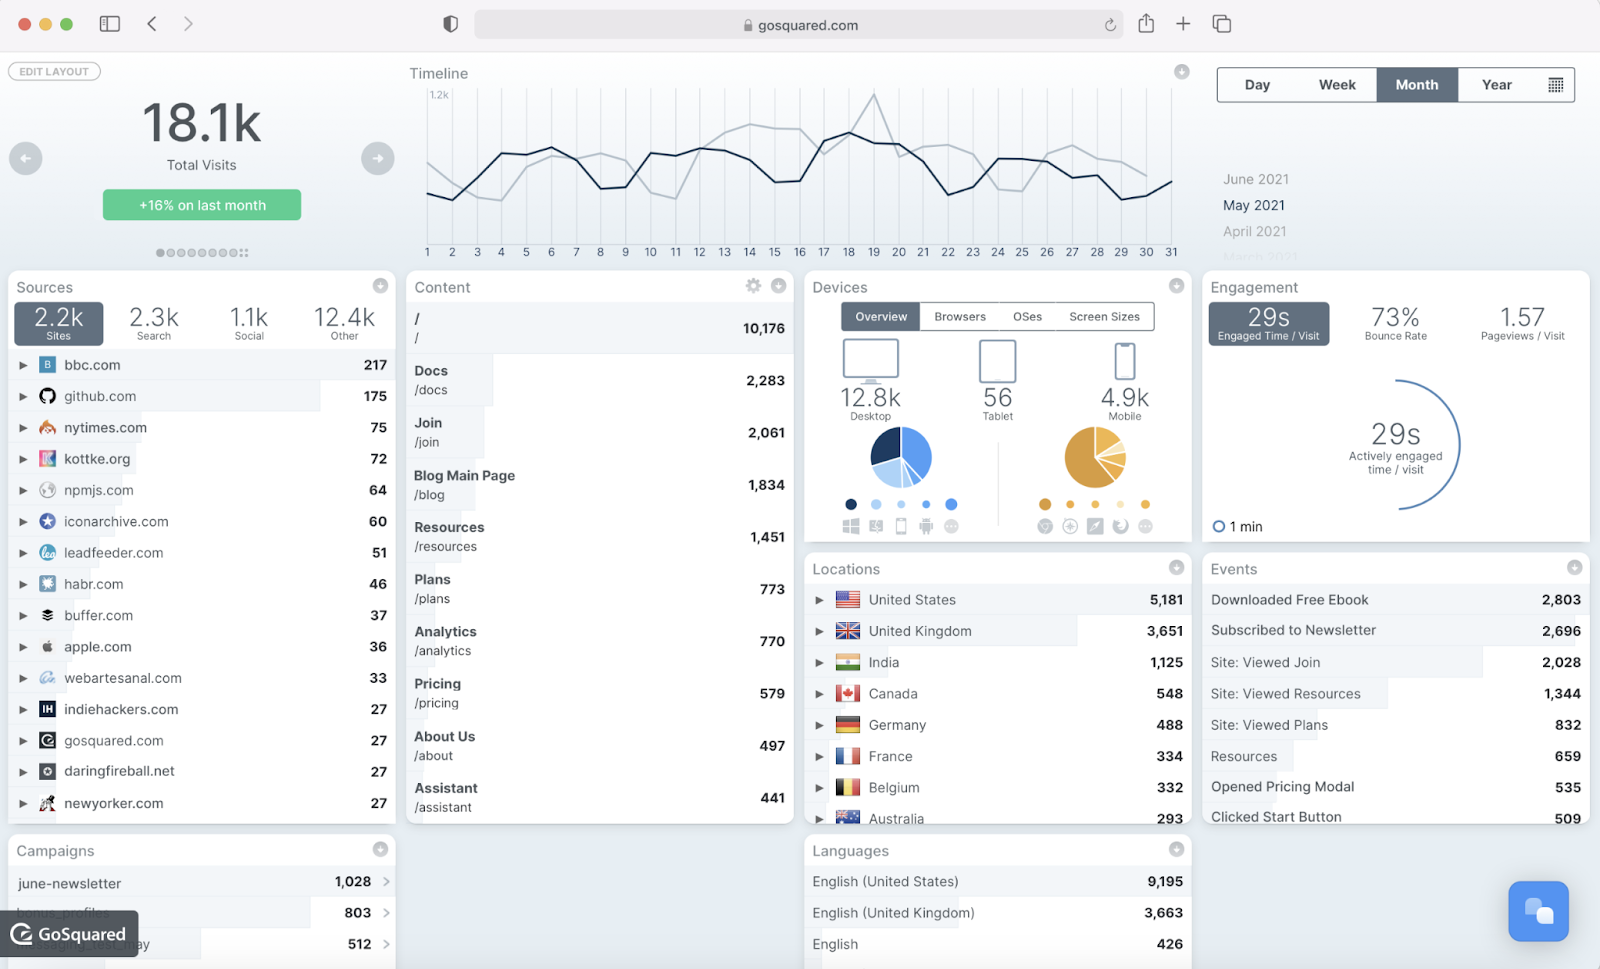Viewport: 1600px width, 969px height.
Task: Expand the bbc.com source row
Action: (23, 365)
